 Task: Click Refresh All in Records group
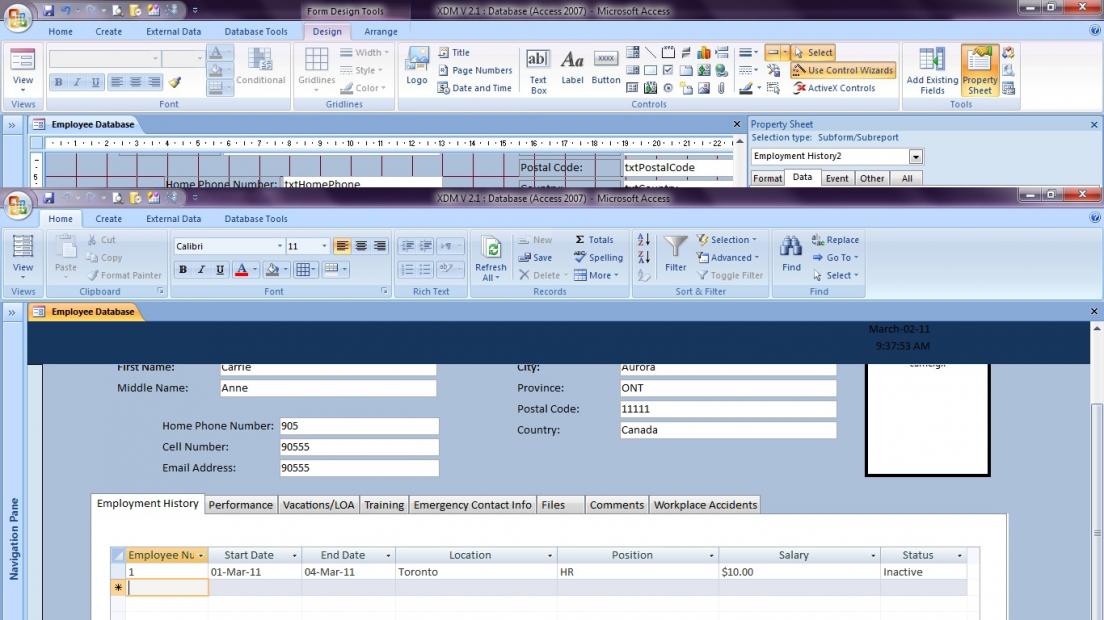[491, 258]
